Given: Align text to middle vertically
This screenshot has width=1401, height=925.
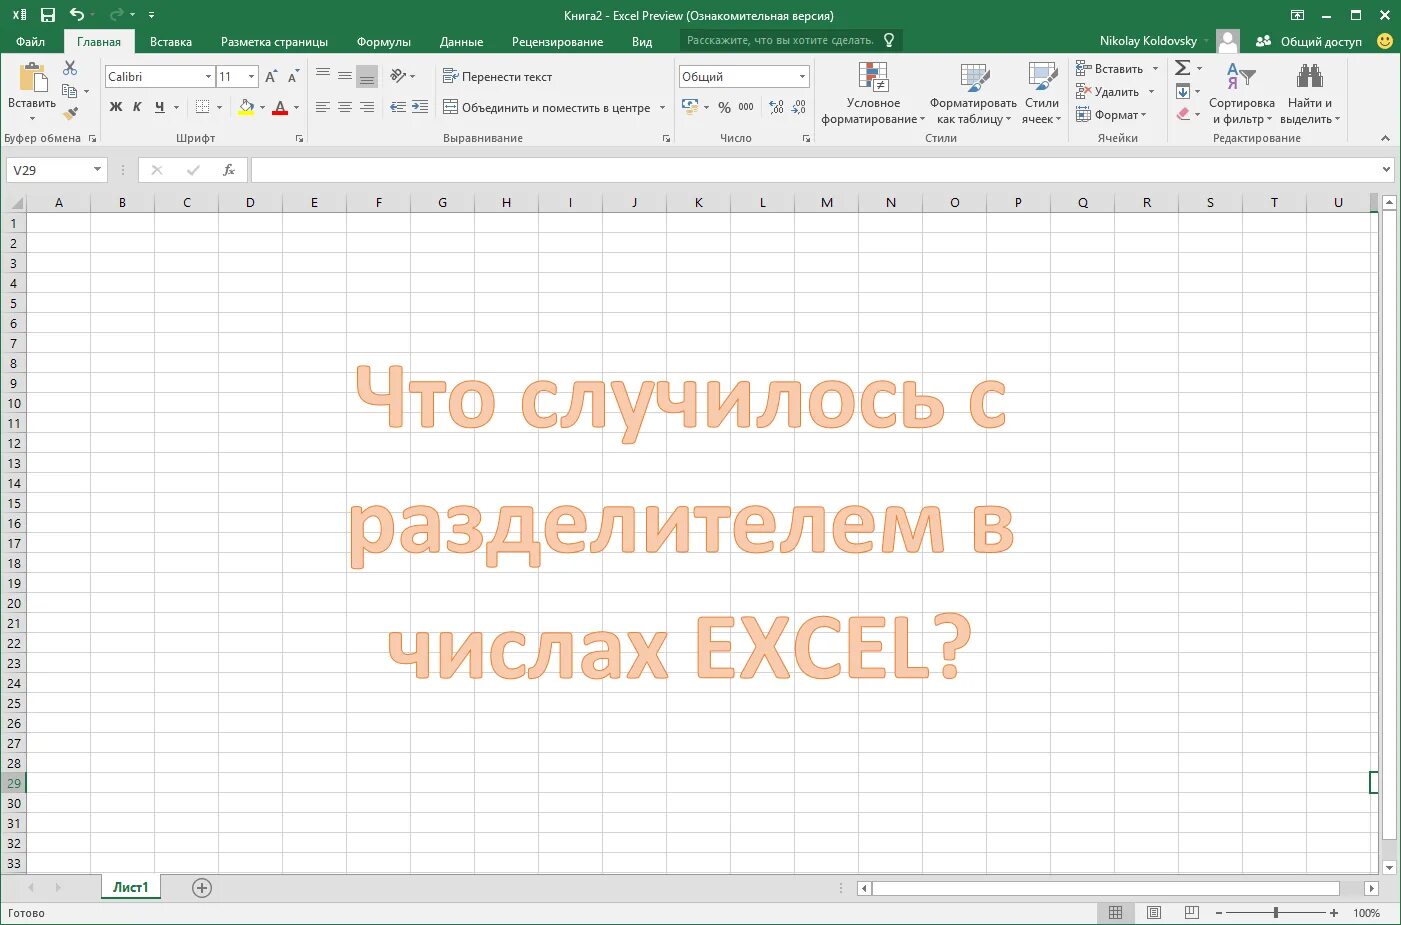Looking at the screenshot, I should [x=345, y=75].
